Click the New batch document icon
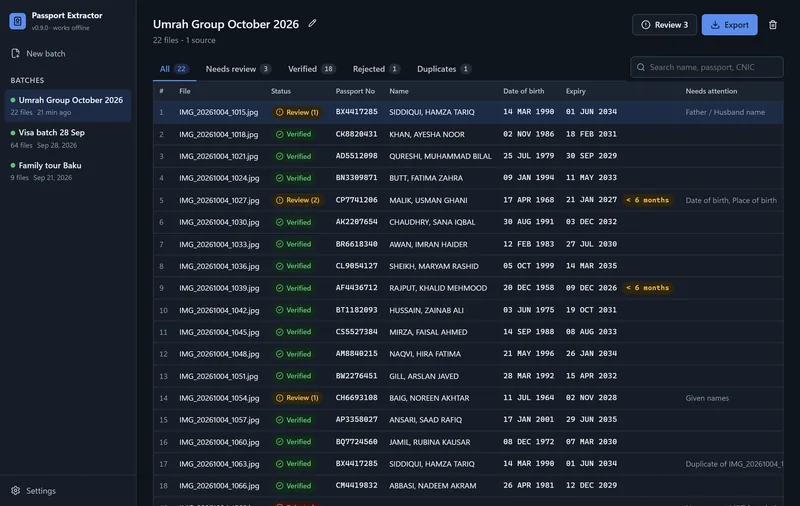The image size is (800, 506). pyautogui.click(x=15, y=54)
